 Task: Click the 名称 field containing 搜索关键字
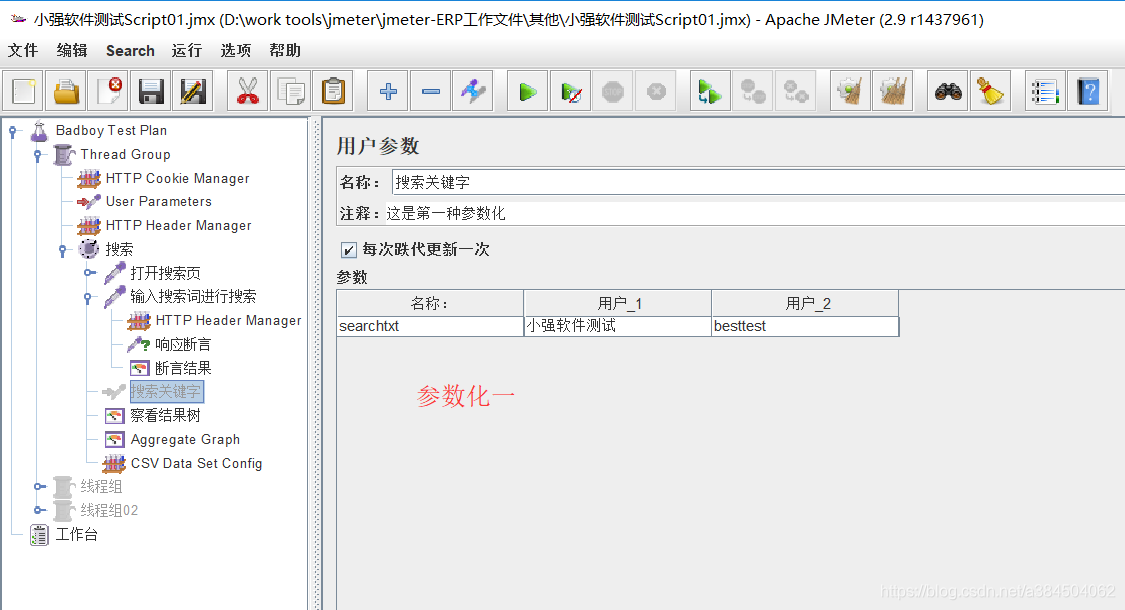(x=758, y=182)
